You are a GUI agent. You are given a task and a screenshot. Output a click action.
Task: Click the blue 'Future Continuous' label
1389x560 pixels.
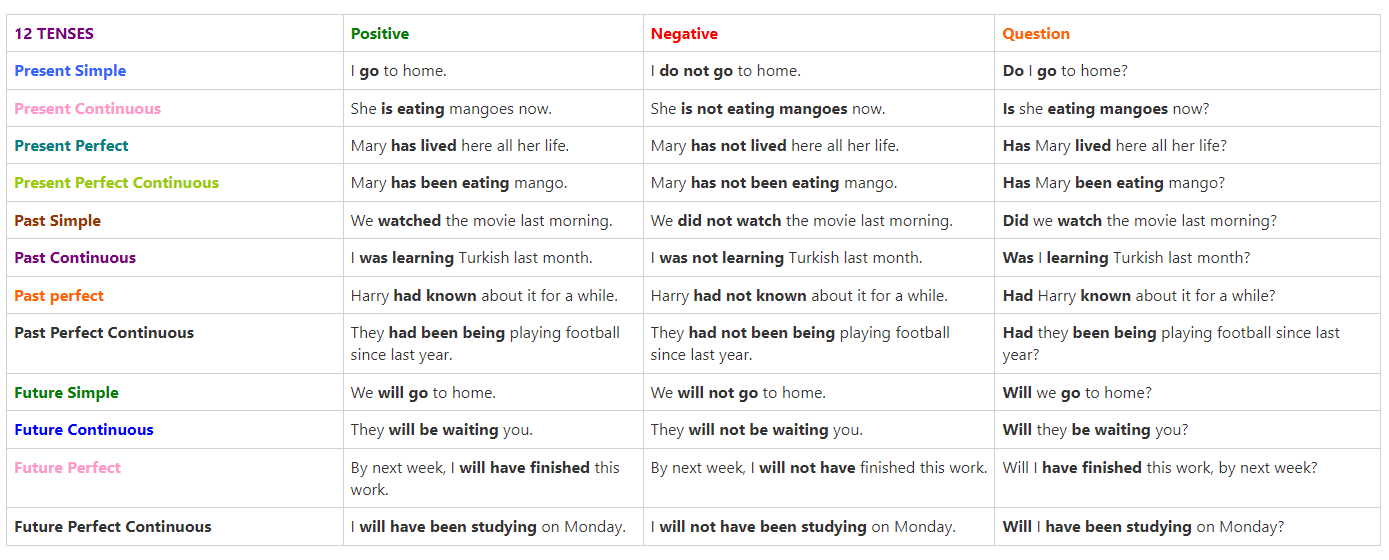point(84,430)
